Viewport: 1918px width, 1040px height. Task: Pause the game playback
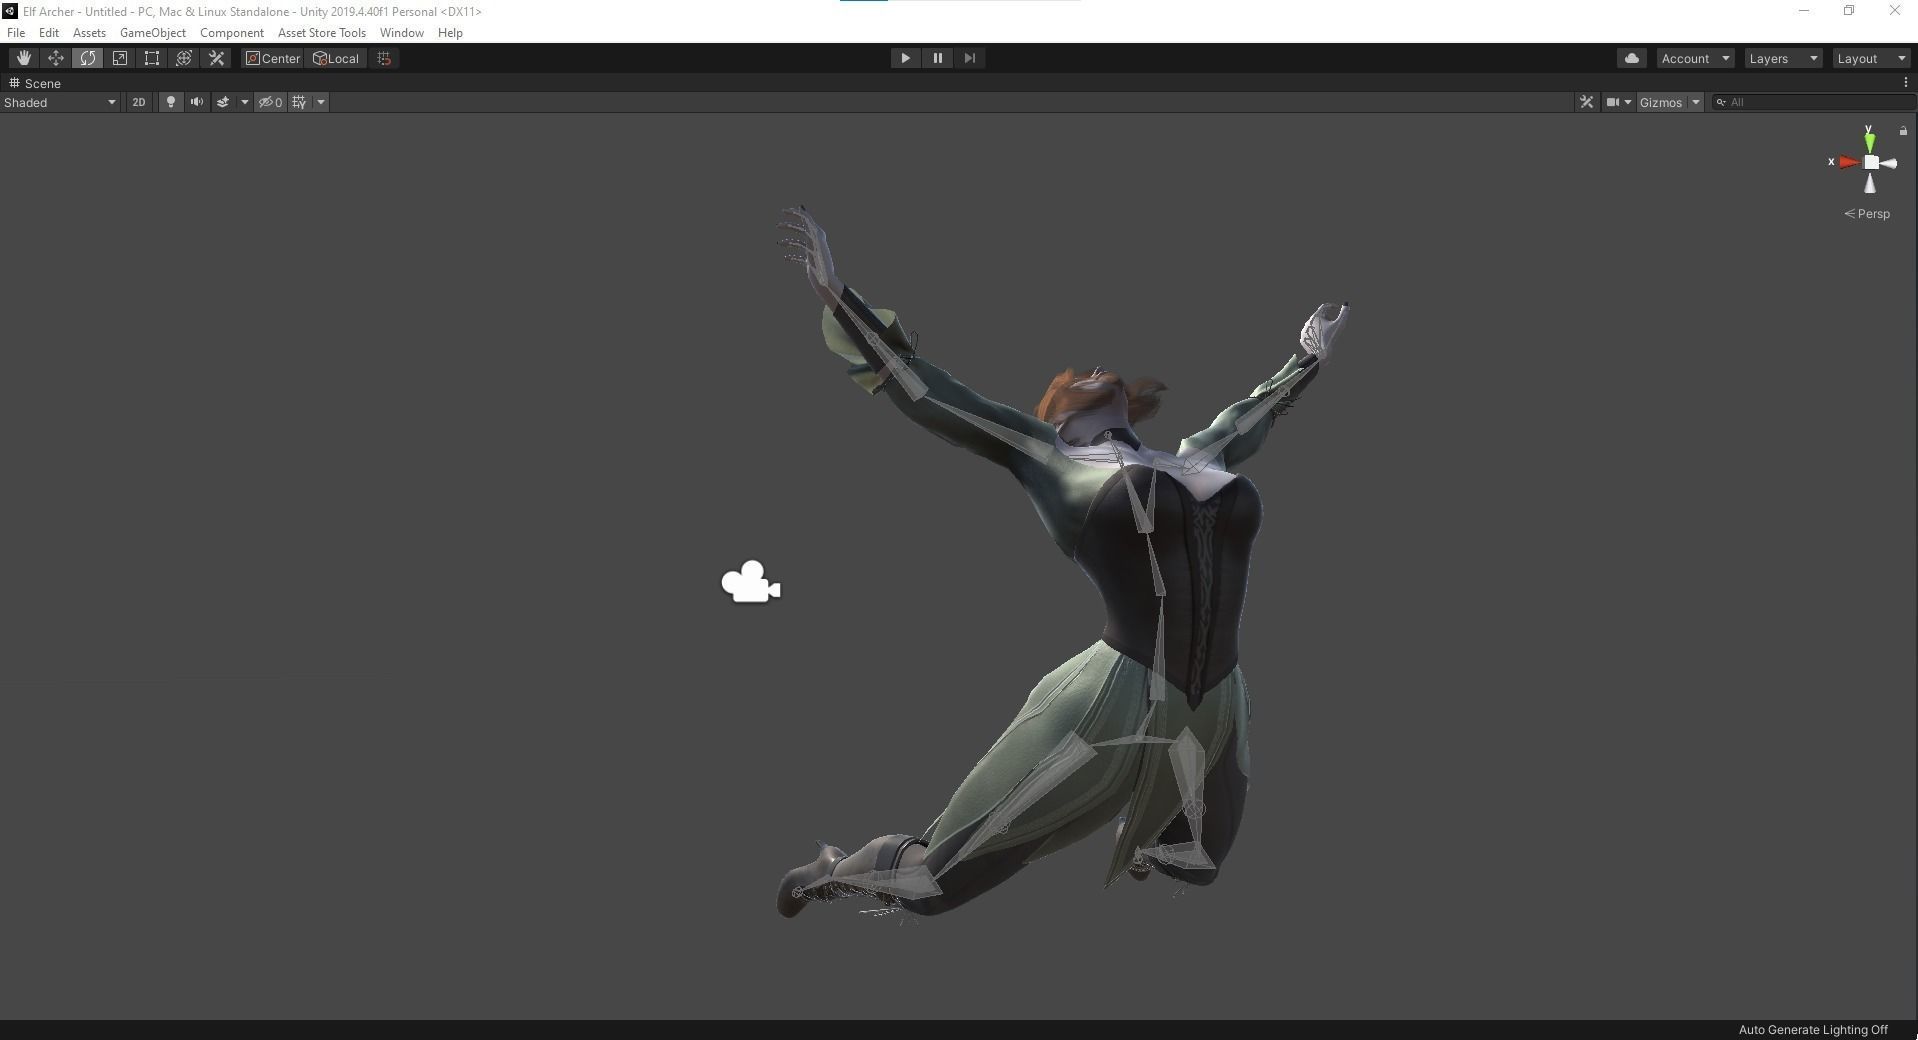pos(937,58)
